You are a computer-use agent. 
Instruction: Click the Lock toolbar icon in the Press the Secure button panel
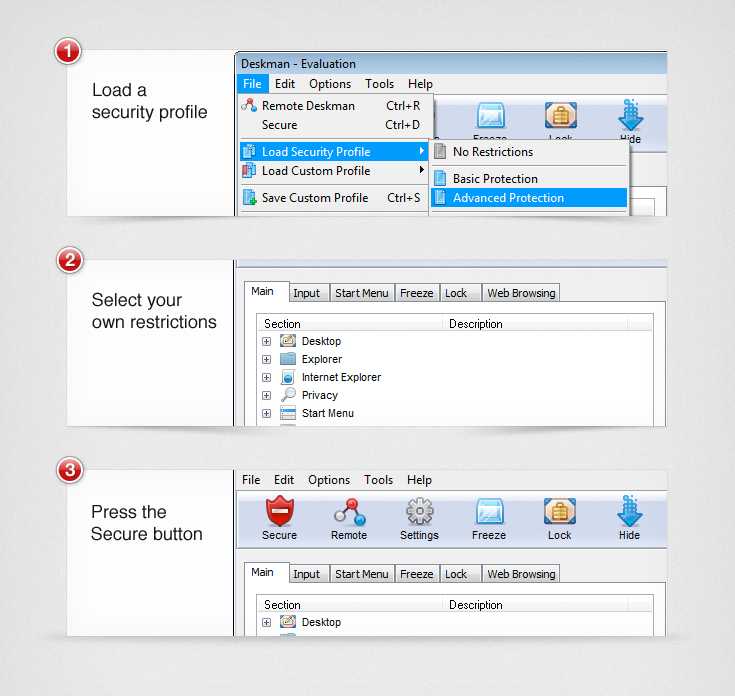pos(560,511)
